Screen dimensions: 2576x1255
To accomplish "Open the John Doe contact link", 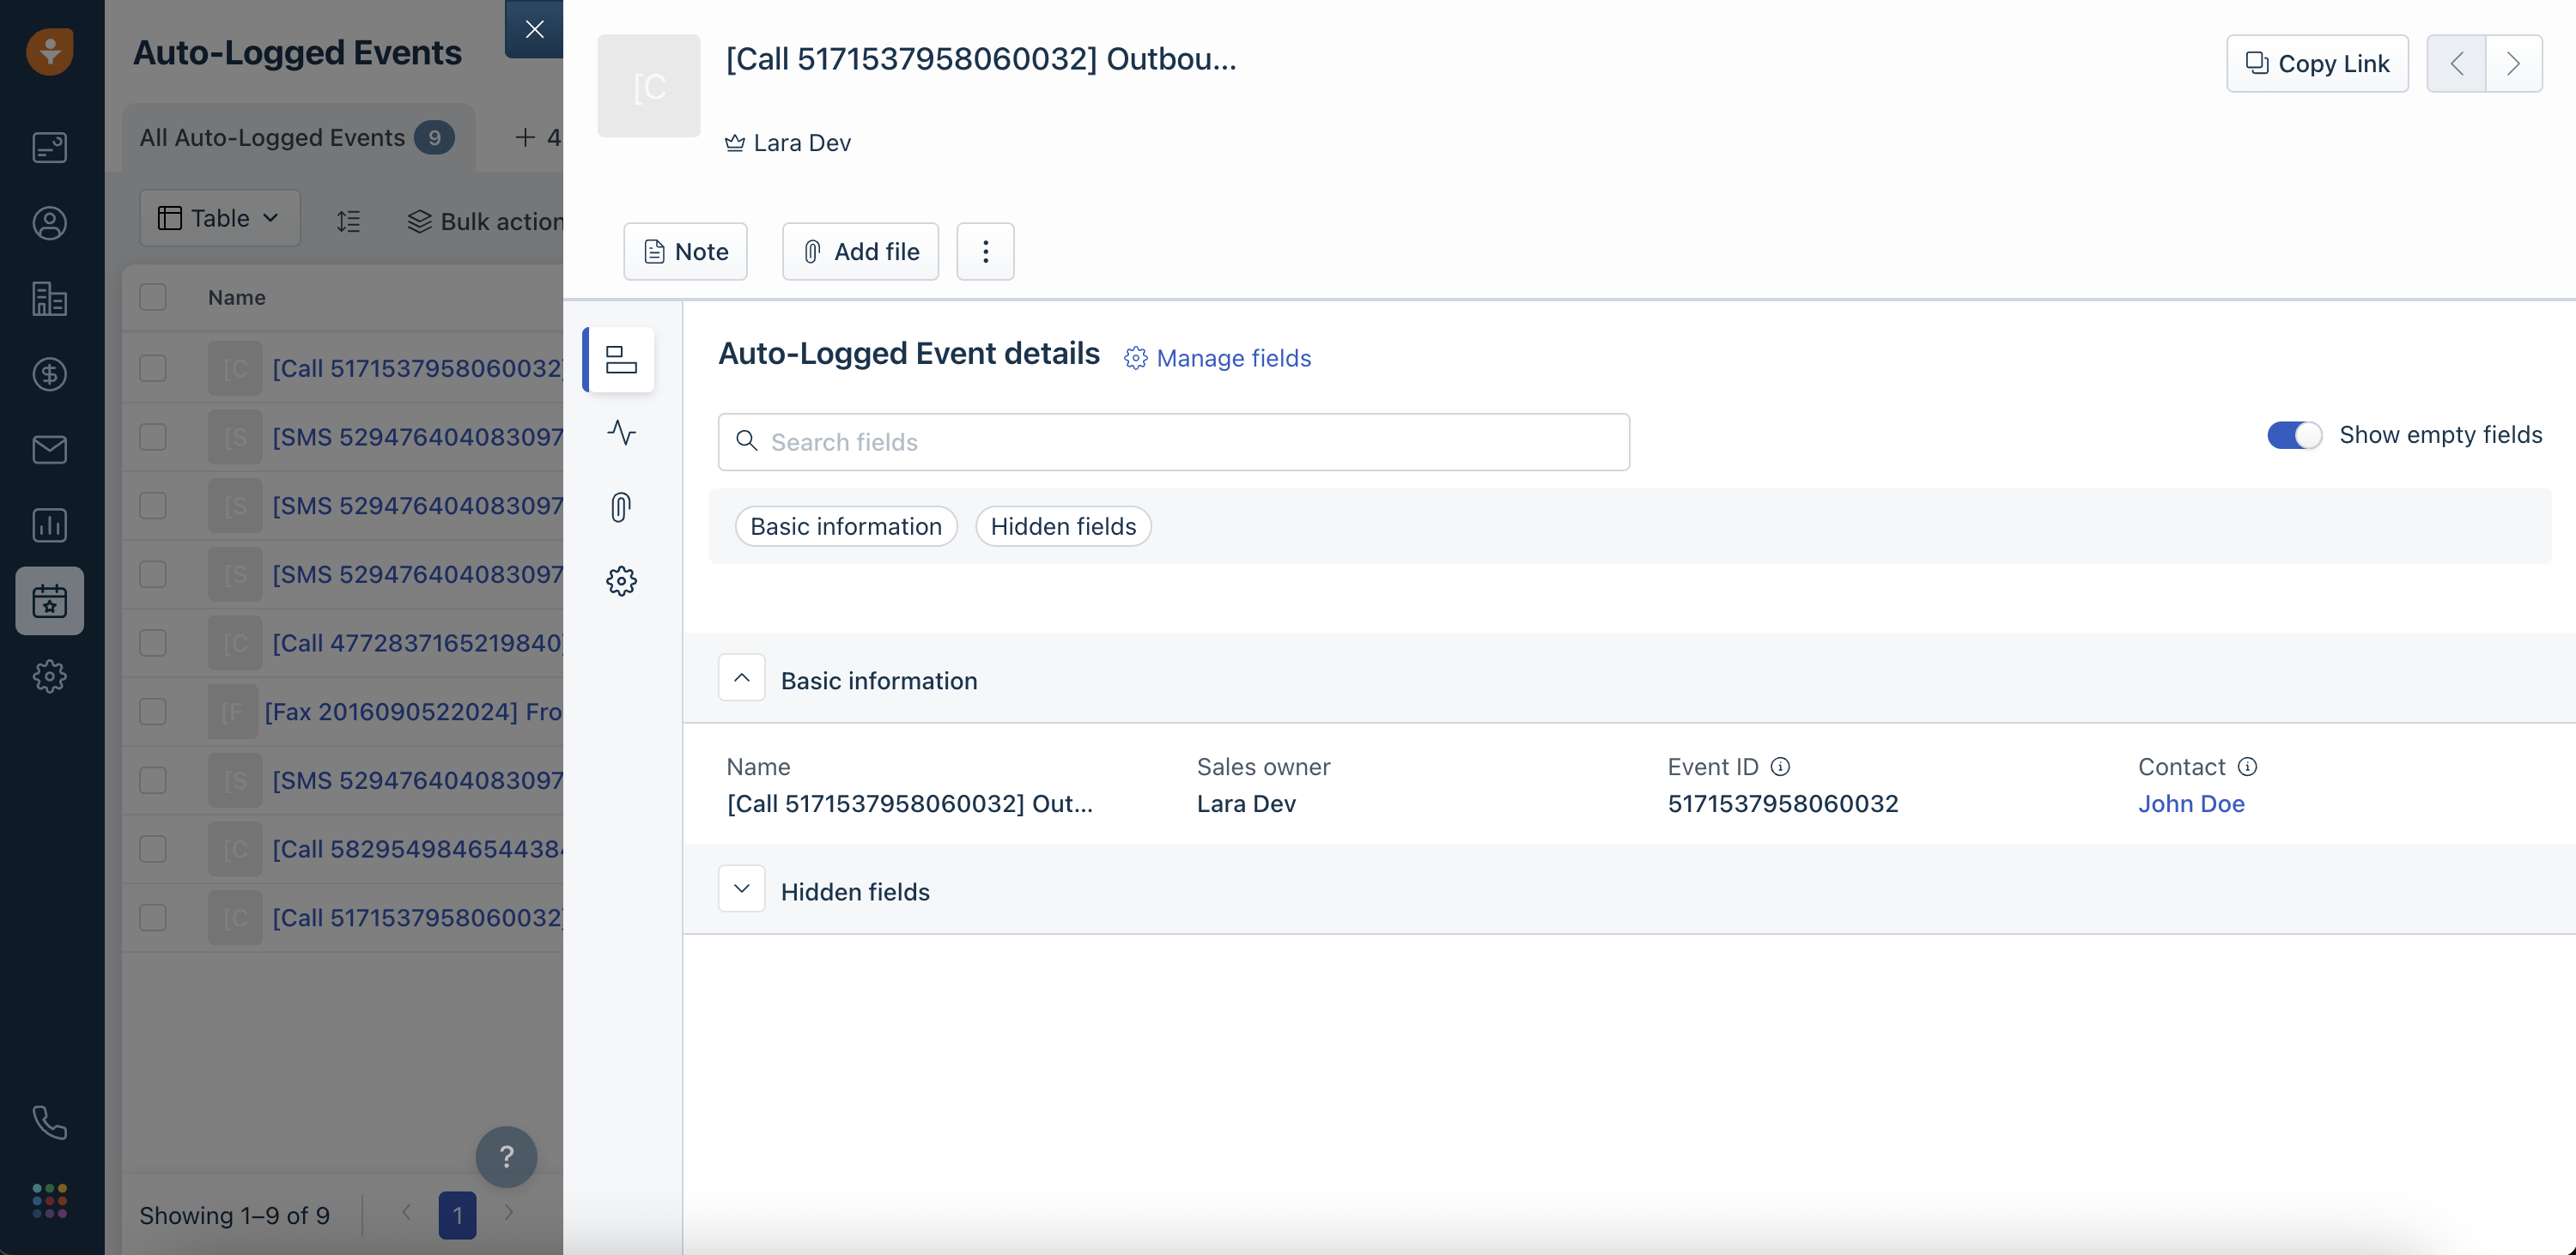I will 2190,804.
